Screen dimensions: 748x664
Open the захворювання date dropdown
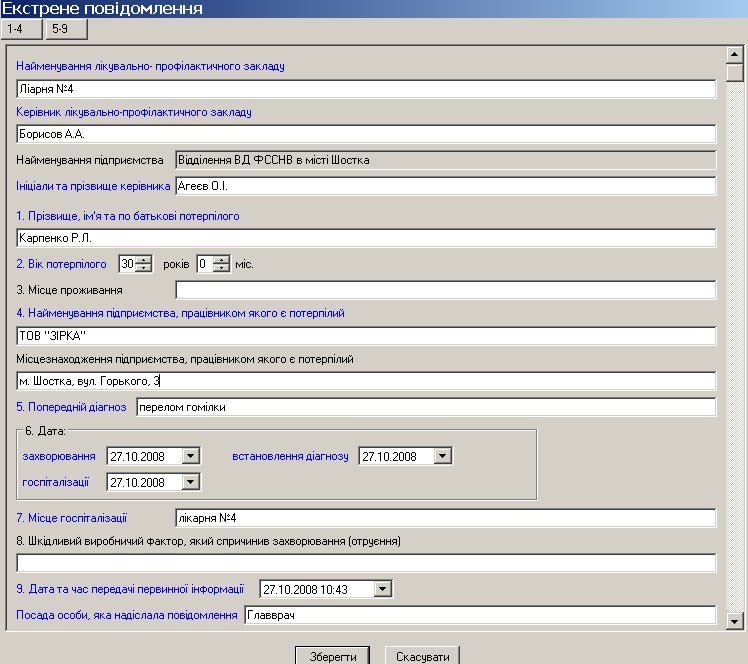click(x=190, y=456)
